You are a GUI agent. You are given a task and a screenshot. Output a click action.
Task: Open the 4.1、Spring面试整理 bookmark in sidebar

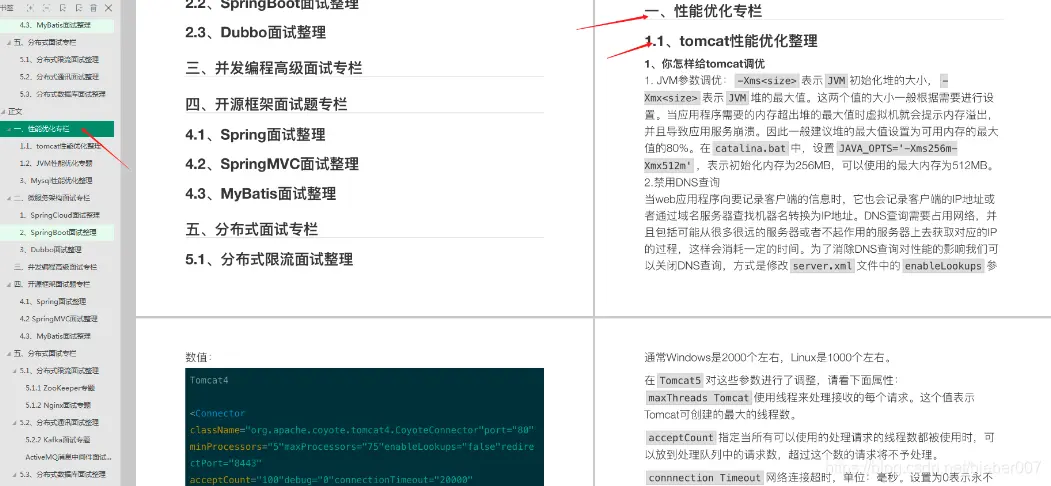point(53,302)
